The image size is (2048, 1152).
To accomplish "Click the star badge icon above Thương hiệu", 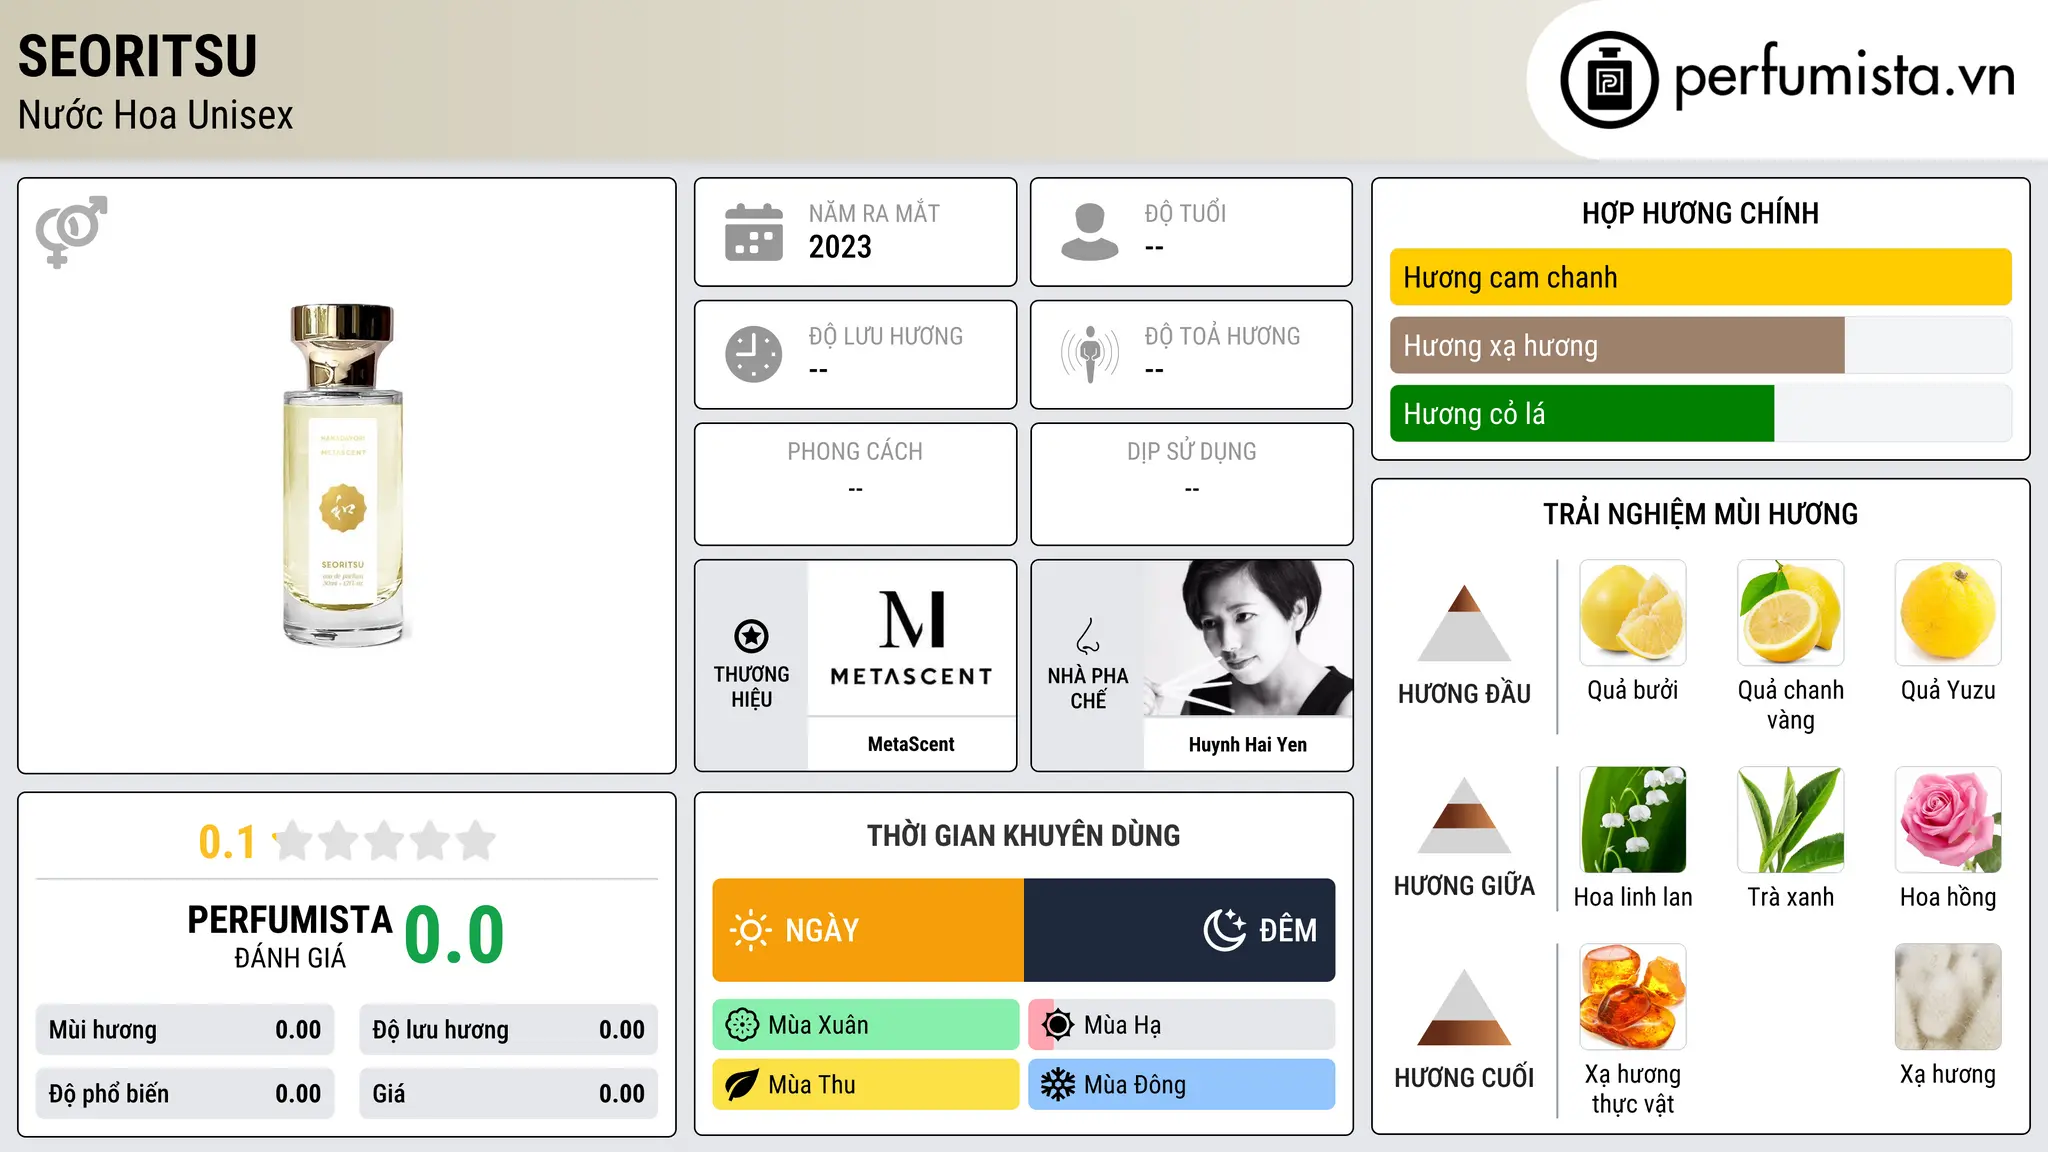I will [751, 635].
